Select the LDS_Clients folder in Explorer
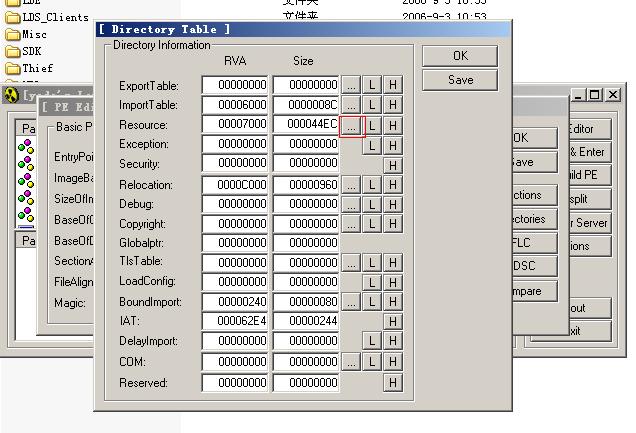This screenshot has width=636, height=433. [x=47, y=17]
